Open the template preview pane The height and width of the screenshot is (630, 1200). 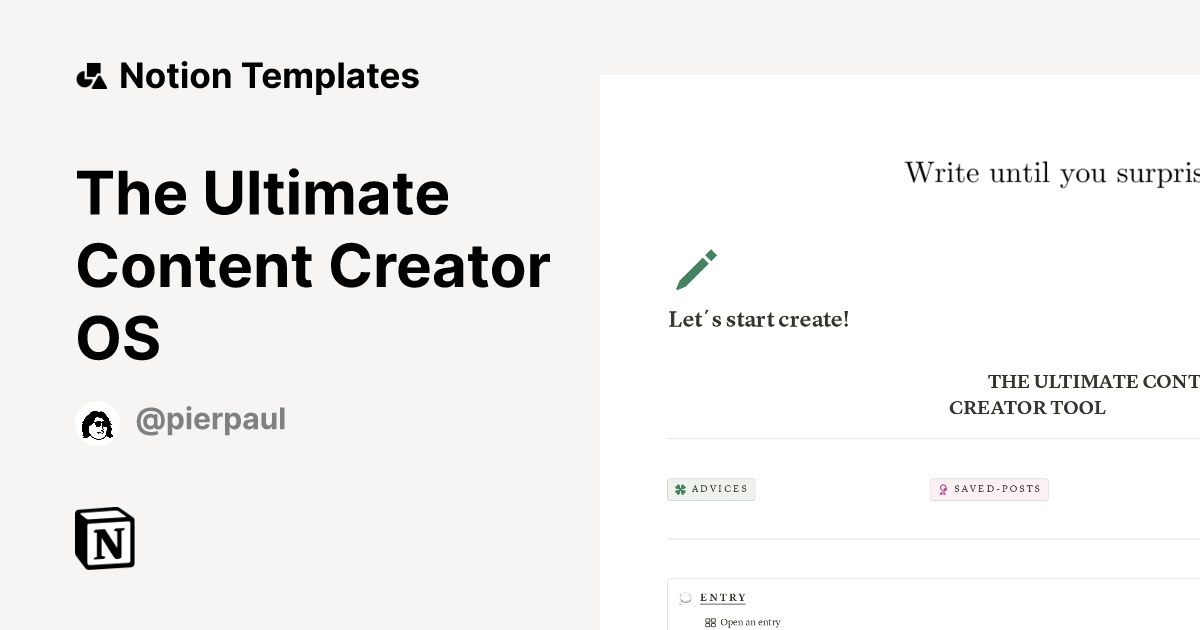[900, 350]
